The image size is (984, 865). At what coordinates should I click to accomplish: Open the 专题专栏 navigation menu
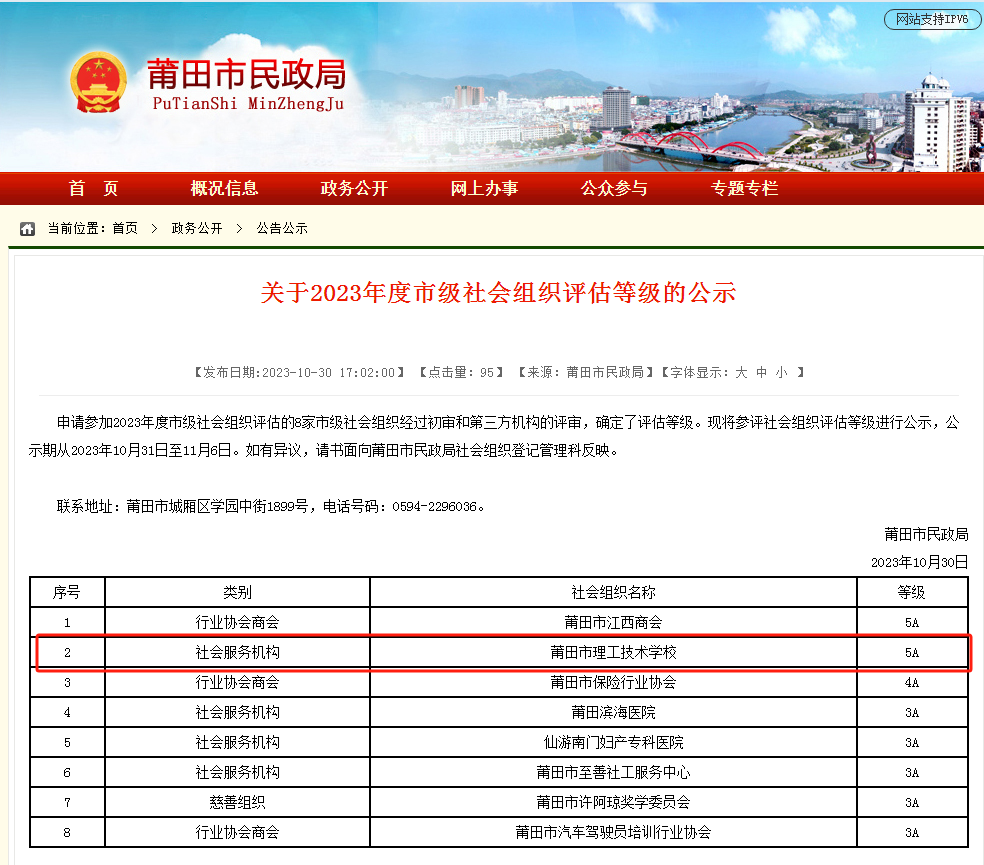(744, 188)
